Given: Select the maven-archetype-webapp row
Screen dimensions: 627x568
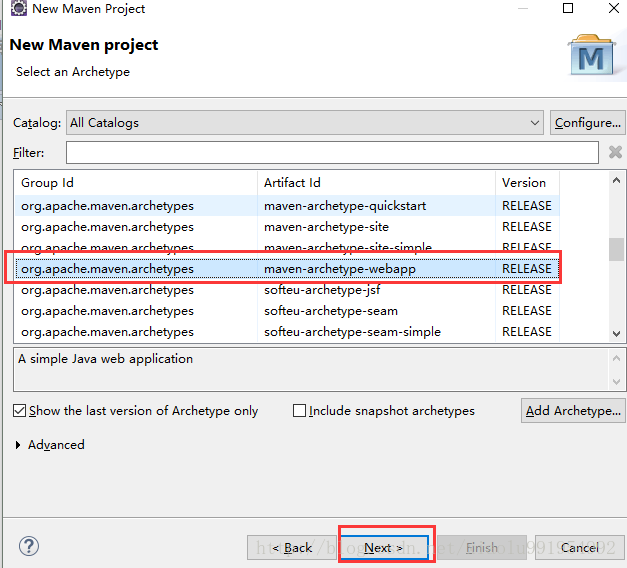Looking at the screenshot, I should point(287,269).
